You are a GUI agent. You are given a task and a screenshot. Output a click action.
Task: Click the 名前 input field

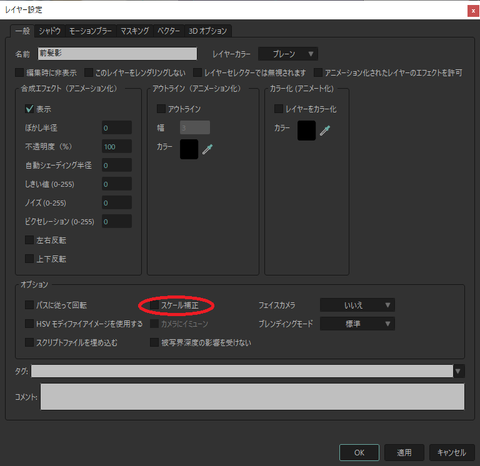117,54
